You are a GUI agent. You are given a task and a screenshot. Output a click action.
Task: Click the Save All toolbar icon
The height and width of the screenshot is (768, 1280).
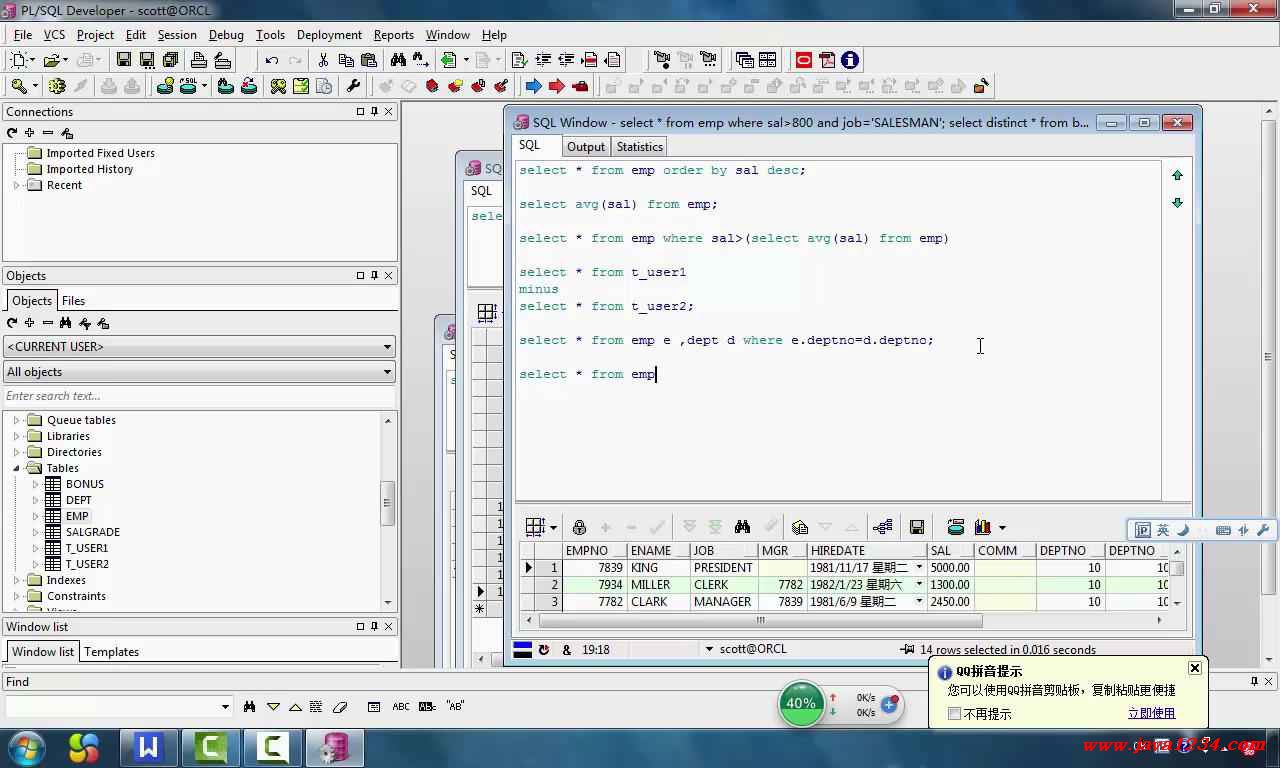click(x=170, y=60)
